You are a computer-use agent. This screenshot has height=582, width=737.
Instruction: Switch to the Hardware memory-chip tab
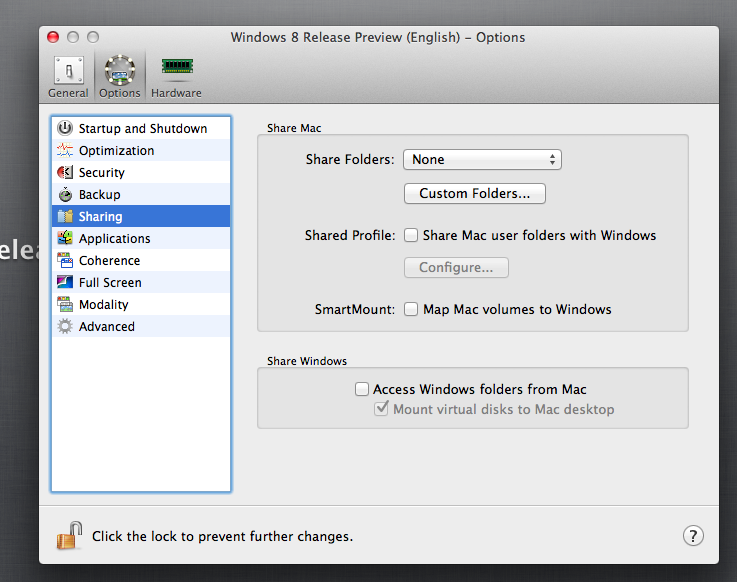(x=177, y=77)
